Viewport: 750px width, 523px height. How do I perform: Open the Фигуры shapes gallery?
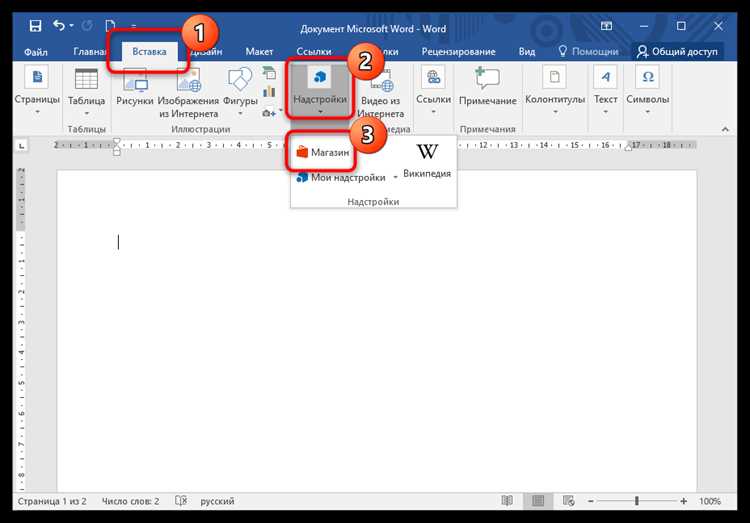point(240,93)
